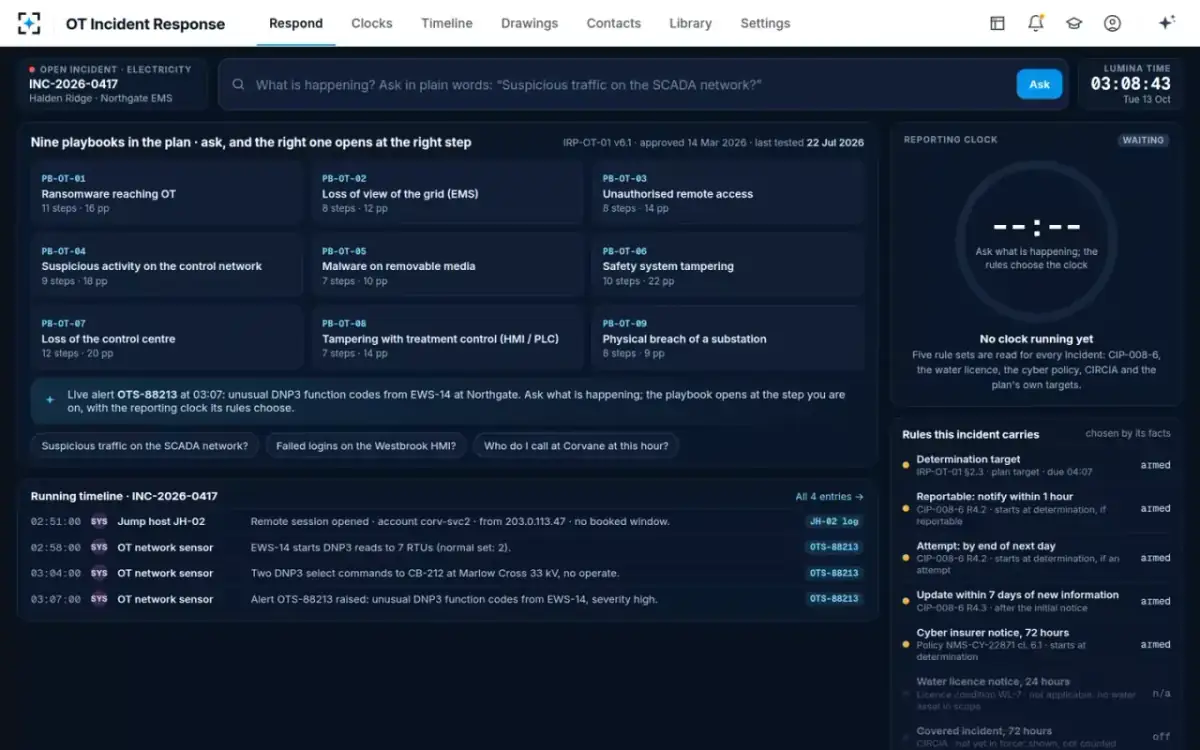Open the notifications bell

[x=1036, y=23]
